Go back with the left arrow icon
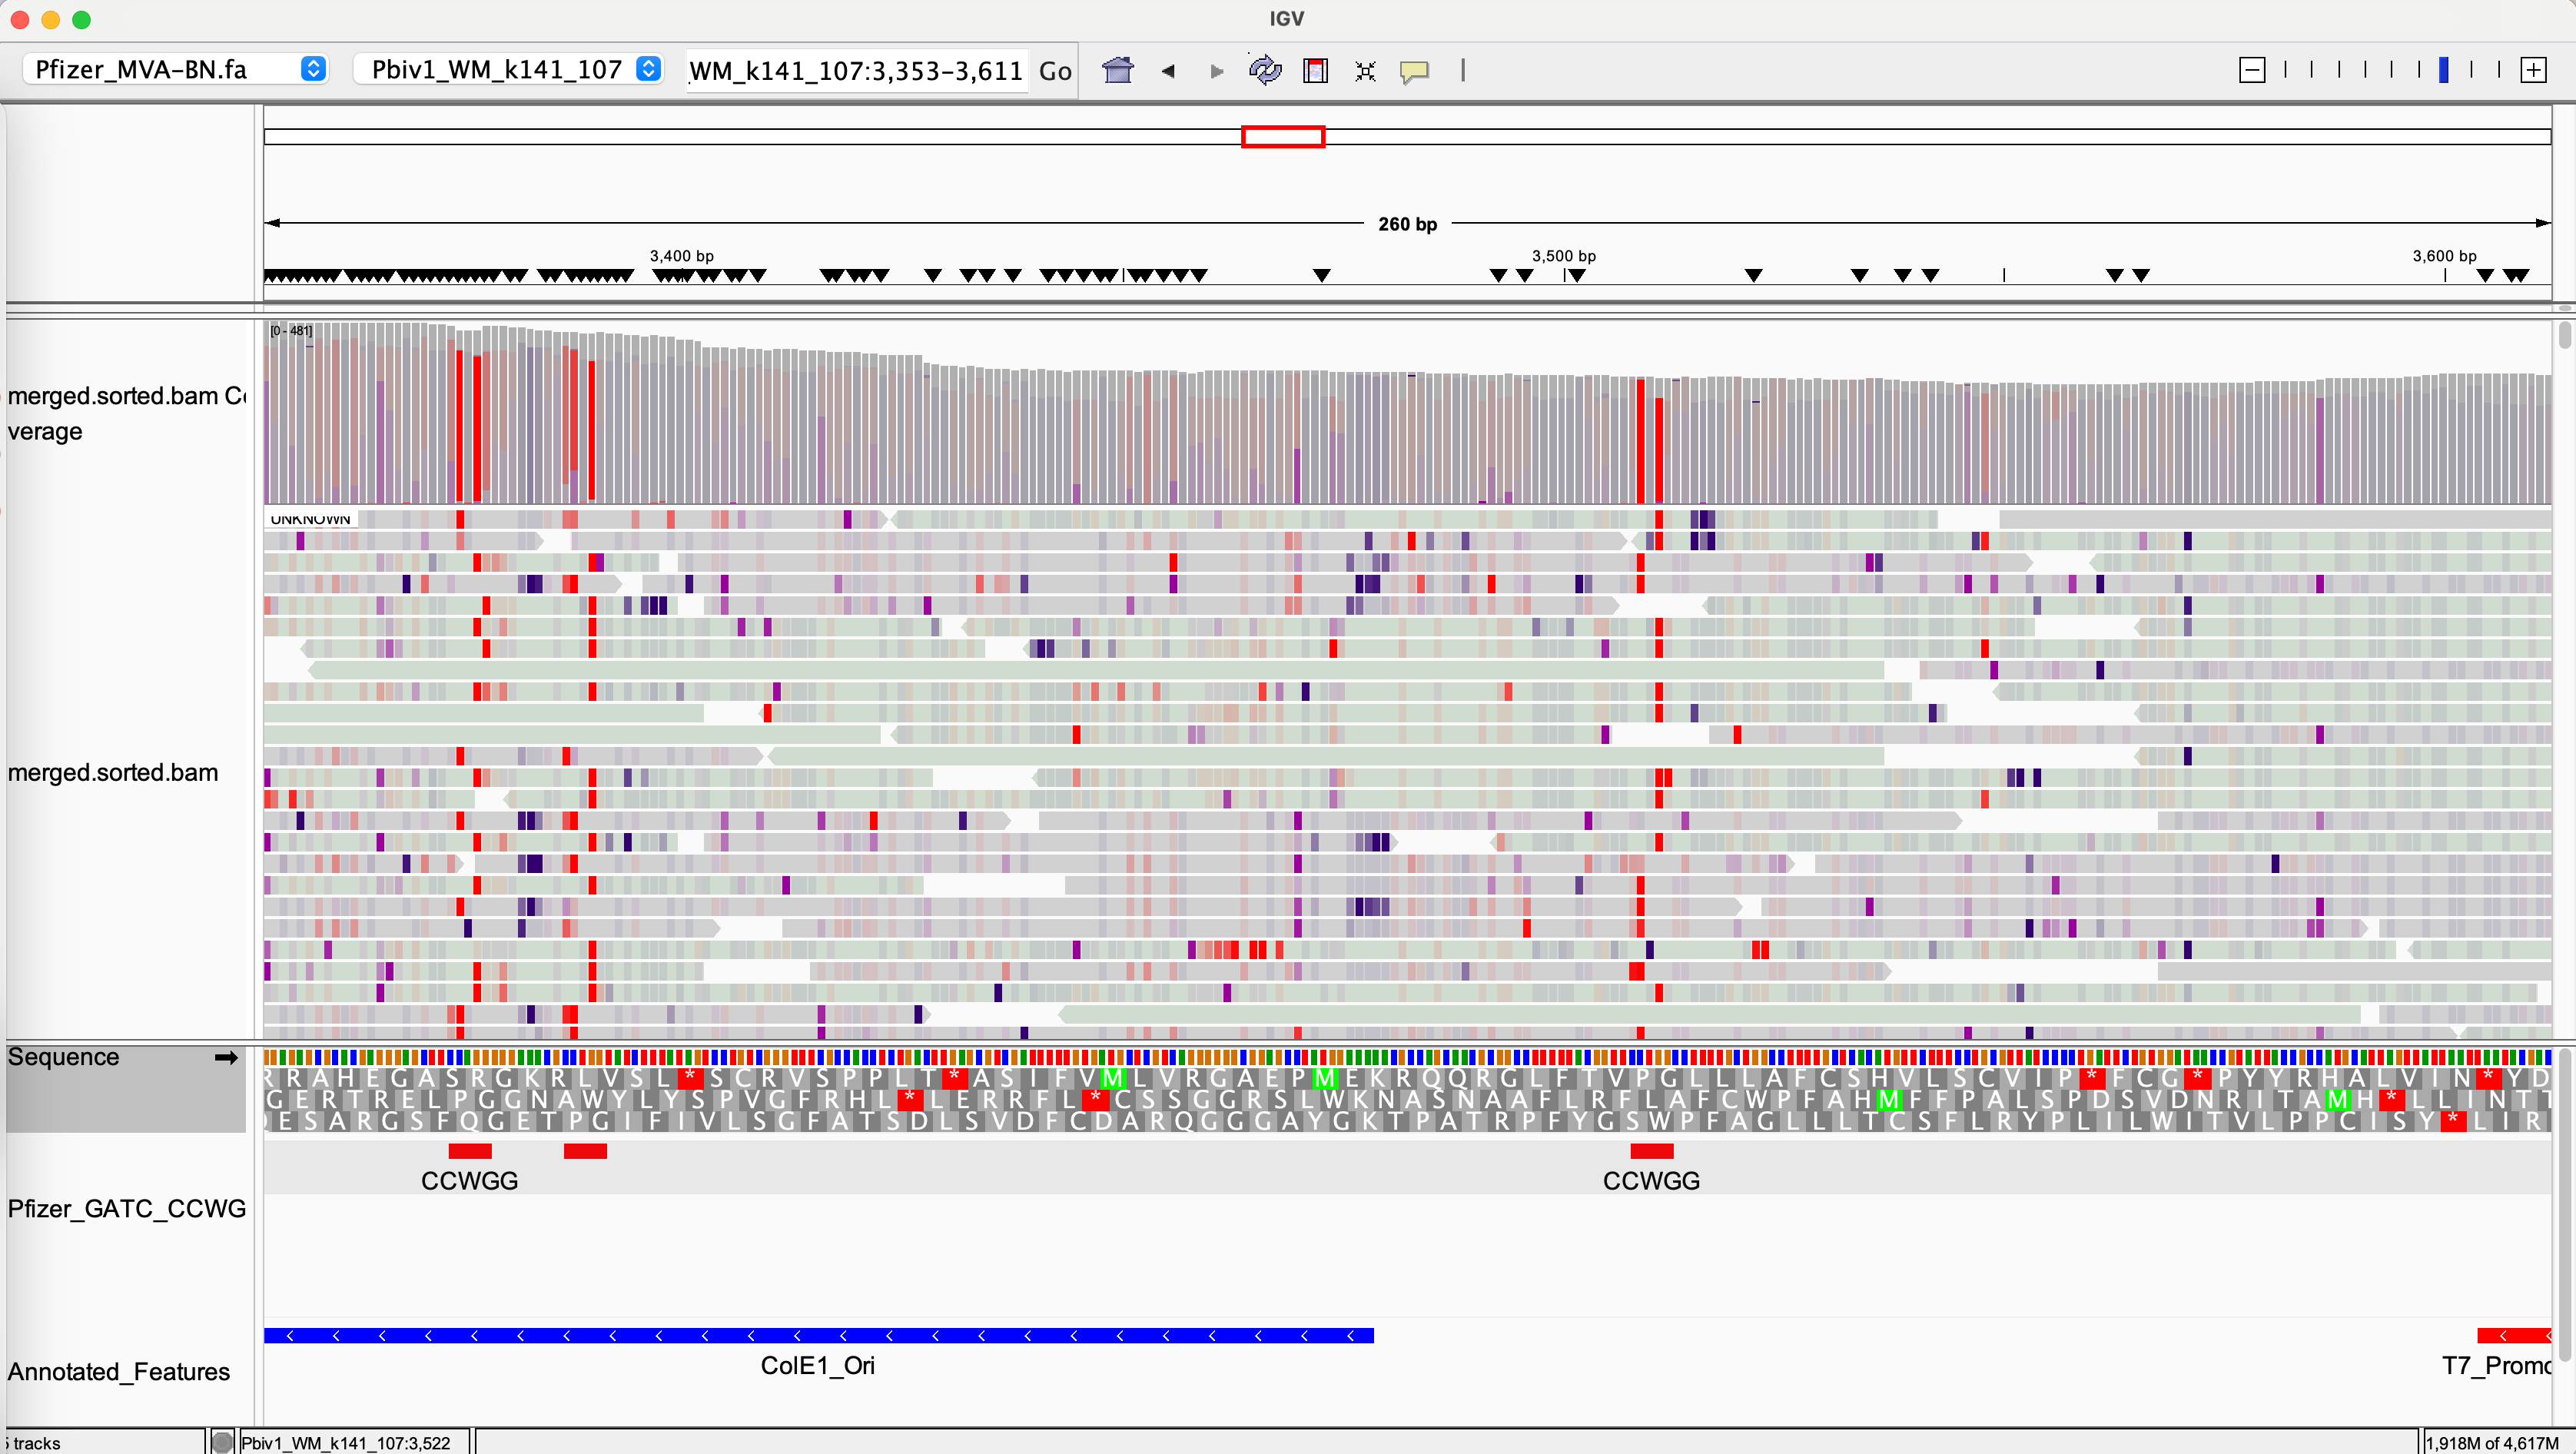This screenshot has height=1454, width=2576. point(1167,71)
